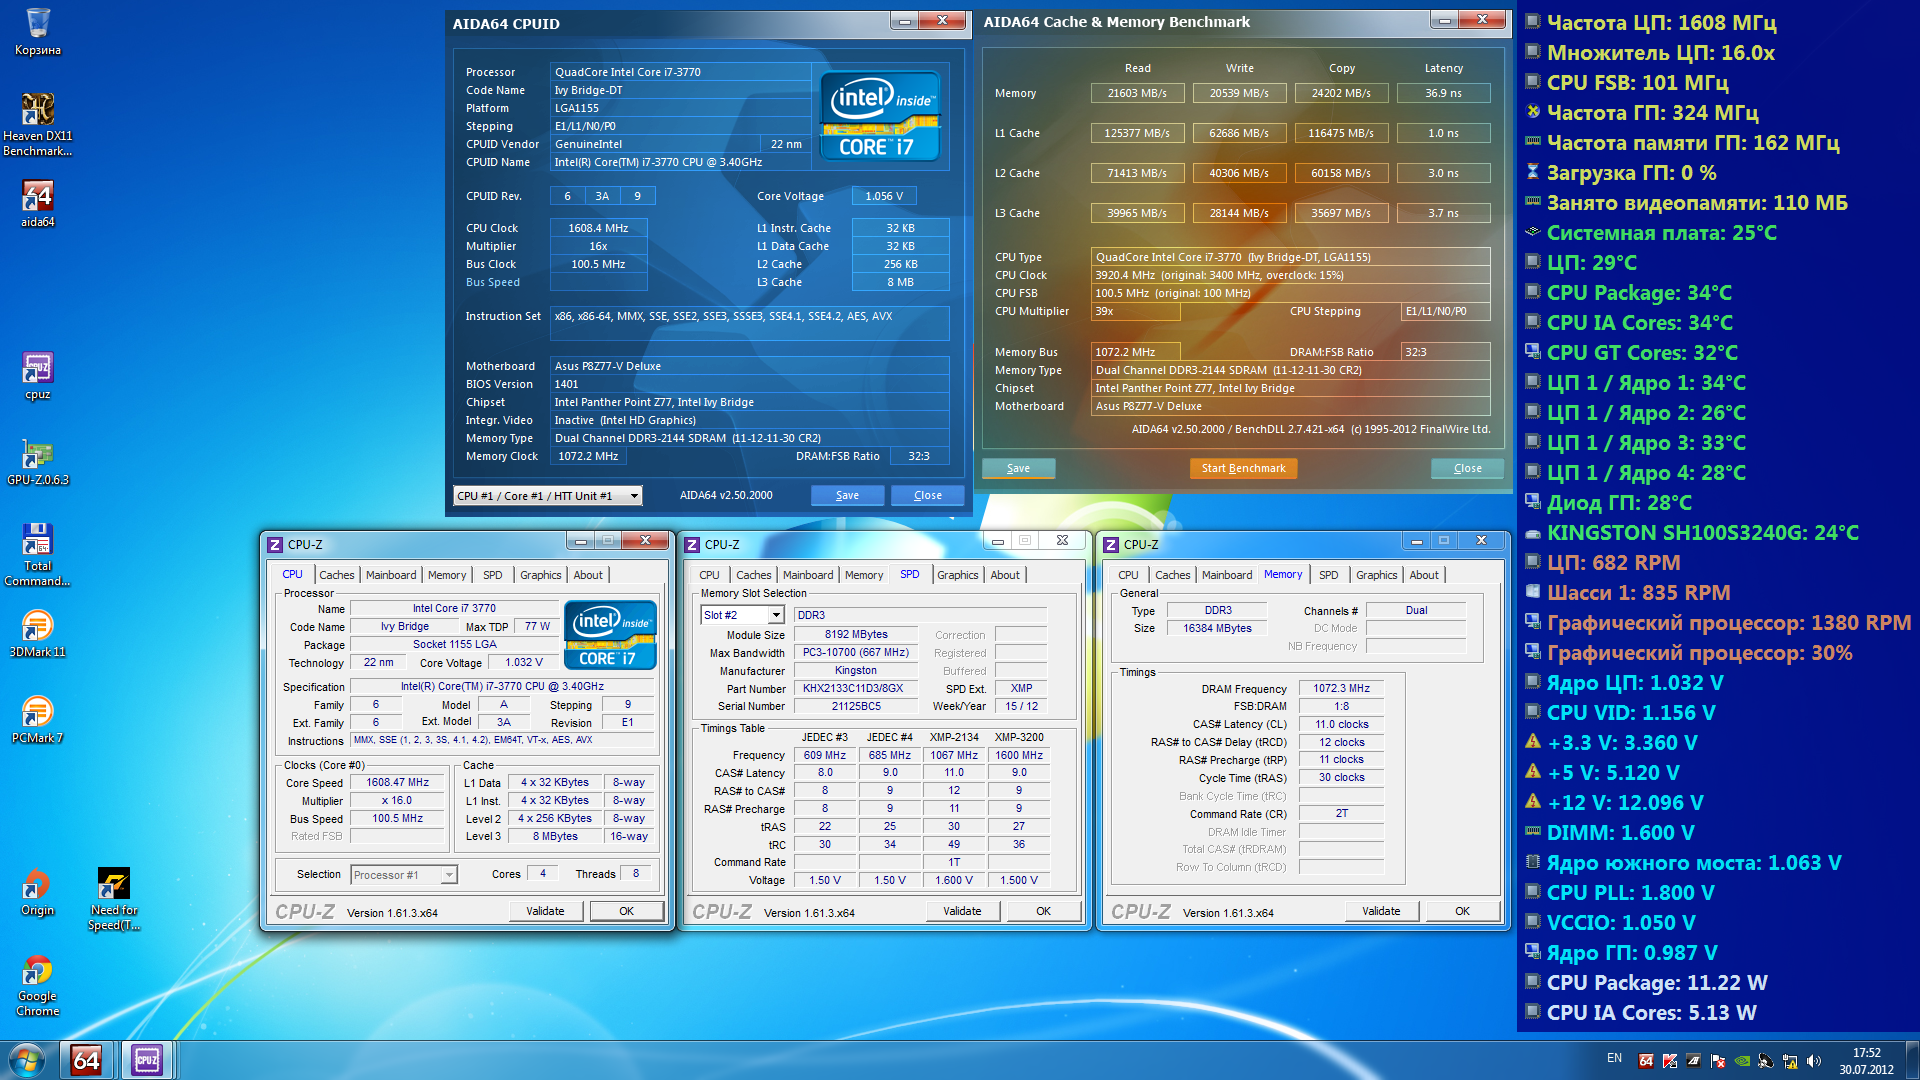The image size is (1920, 1080).
Task: Launch the Need for Speed desktop icon
Action: coord(114,884)
